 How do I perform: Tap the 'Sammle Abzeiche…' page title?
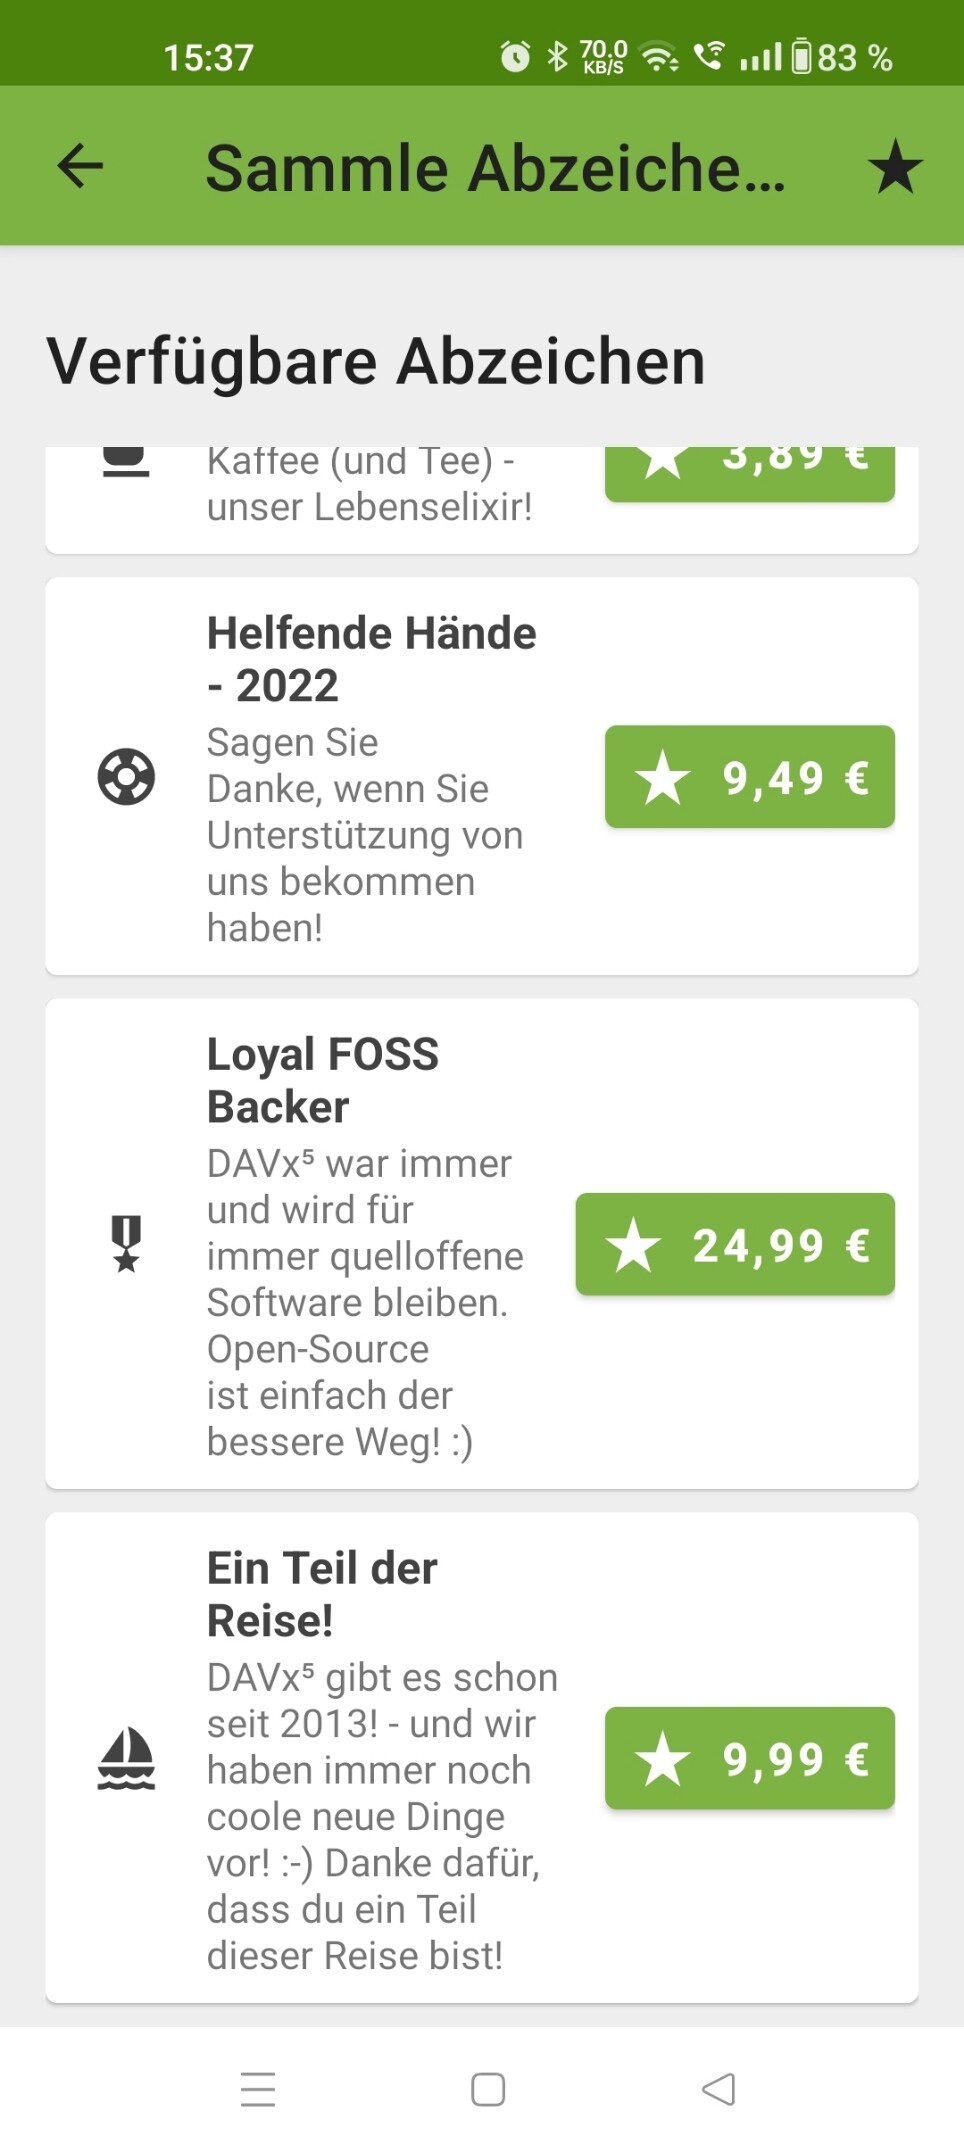[495, 167]
